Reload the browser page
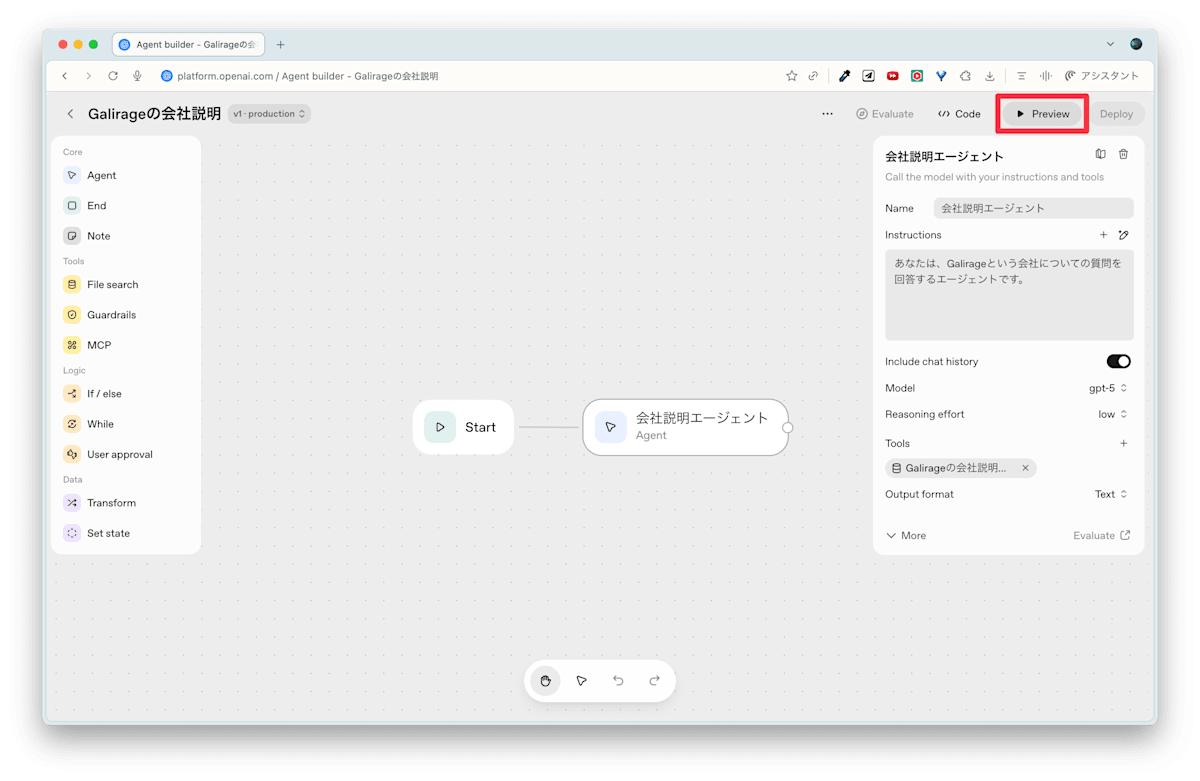The image size is (1200, 781). [113, 76]
